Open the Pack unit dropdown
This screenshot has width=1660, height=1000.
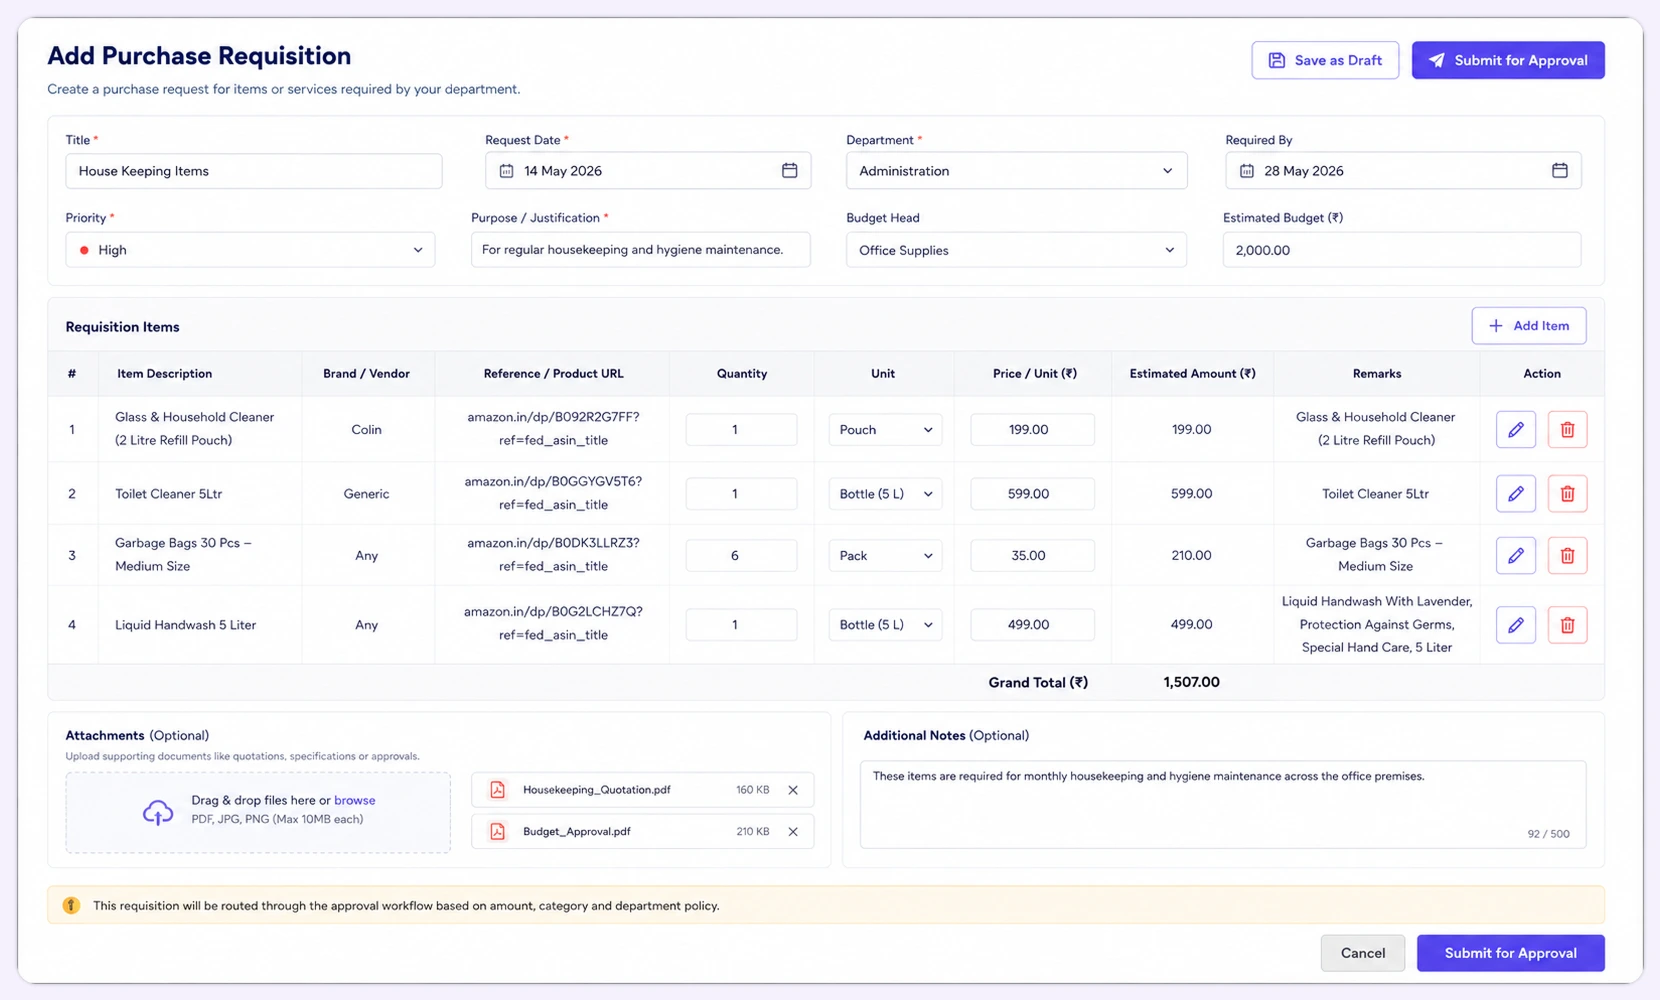pos(885,555)
